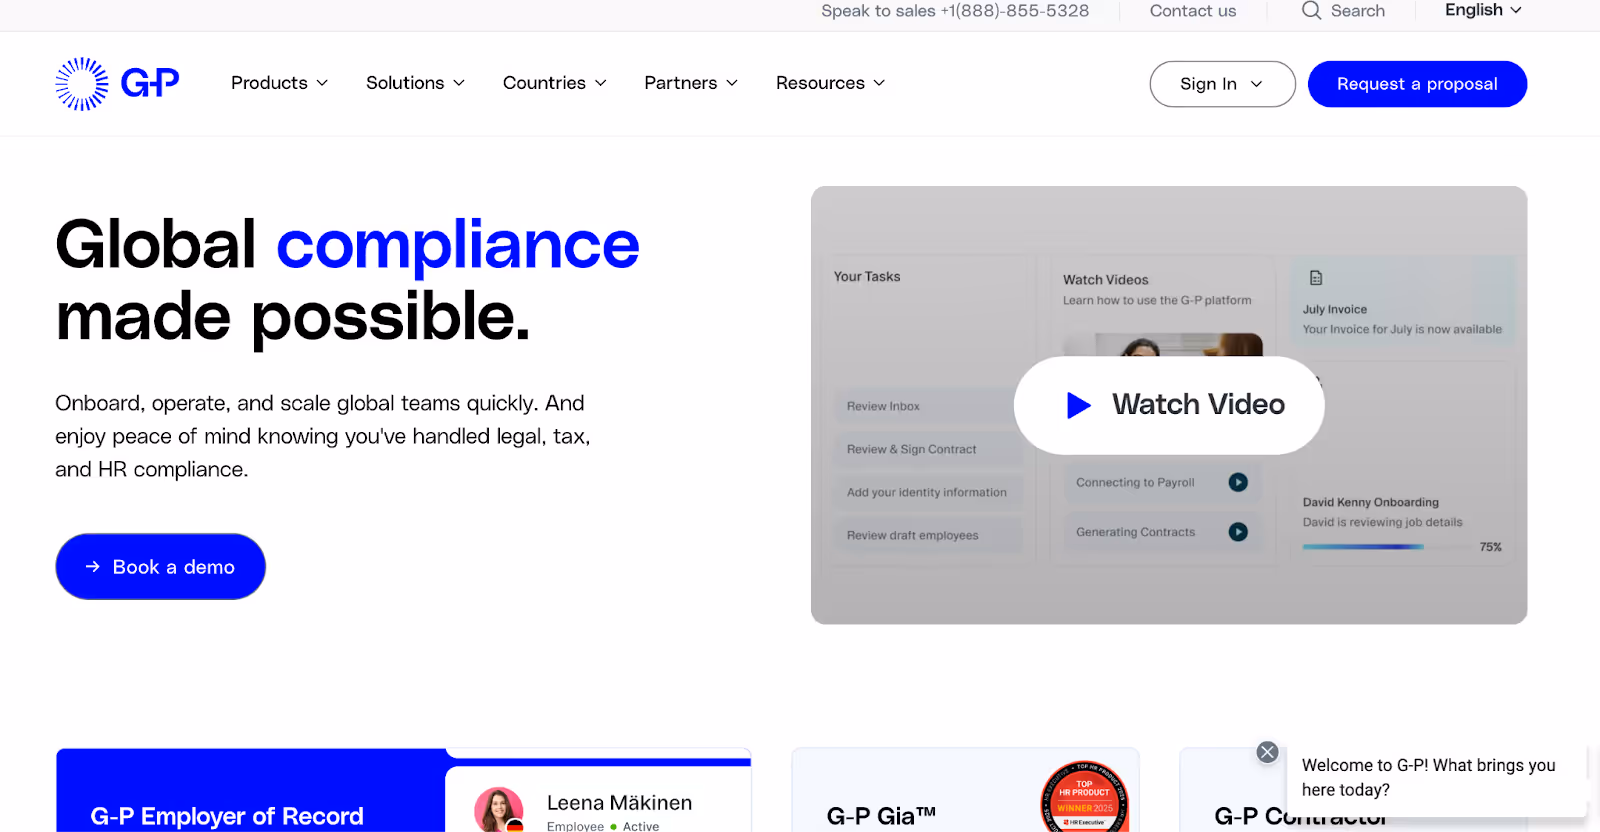Open the Resources dropdown
Image resolution: width=1600 pixels, height=832 pixels.
(x=830, y=83)
